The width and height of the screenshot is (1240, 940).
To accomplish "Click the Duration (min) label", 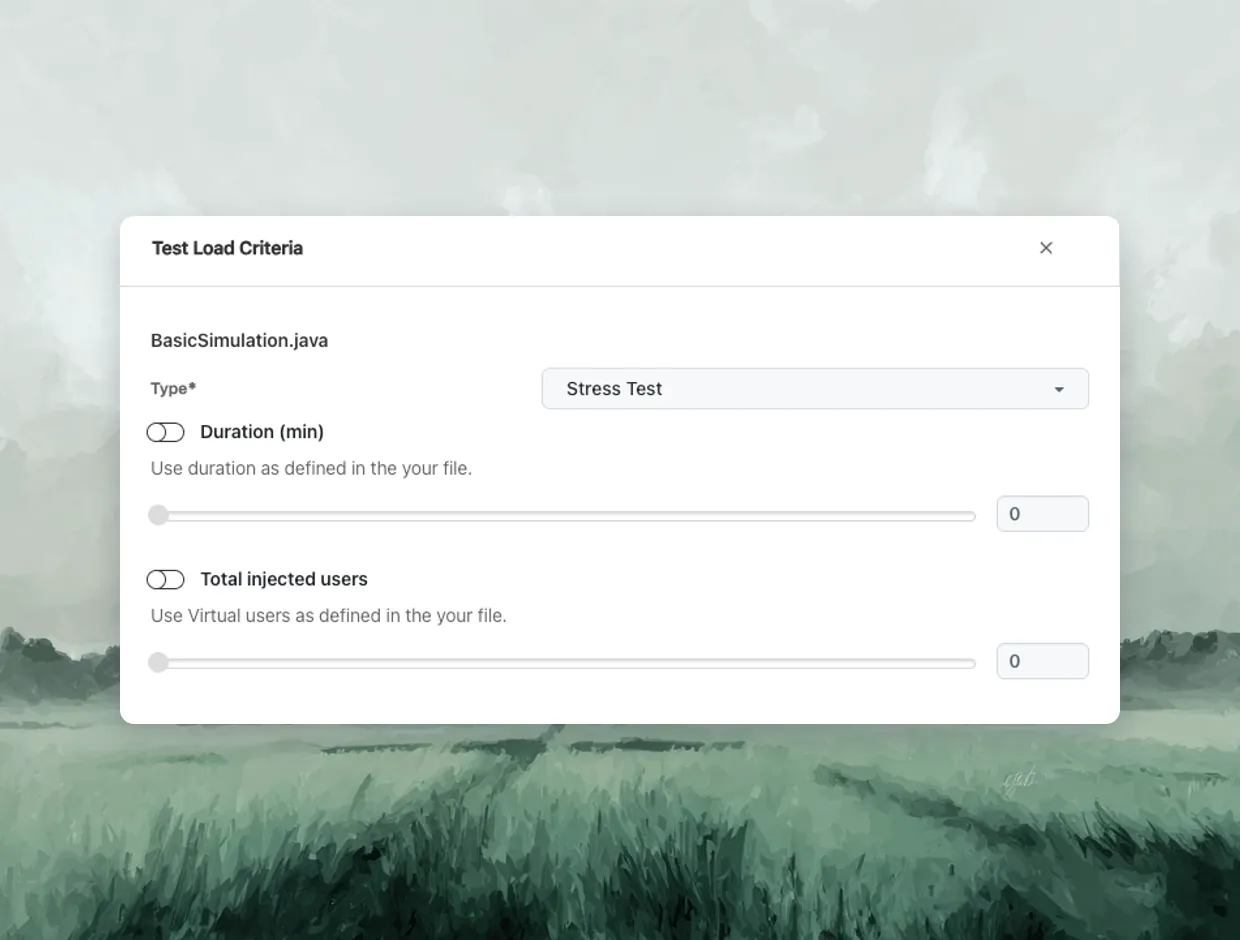I will click(x=262, y=432).
